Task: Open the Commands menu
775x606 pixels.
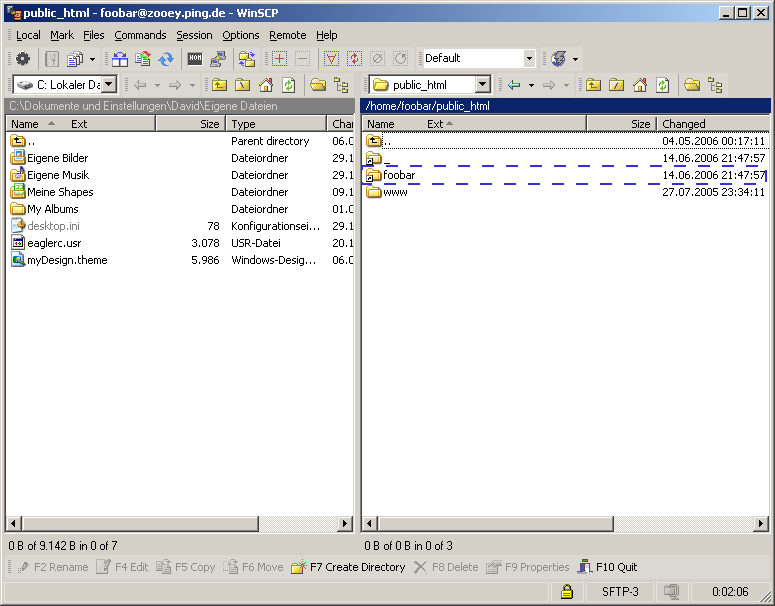Action: (140, 35)
